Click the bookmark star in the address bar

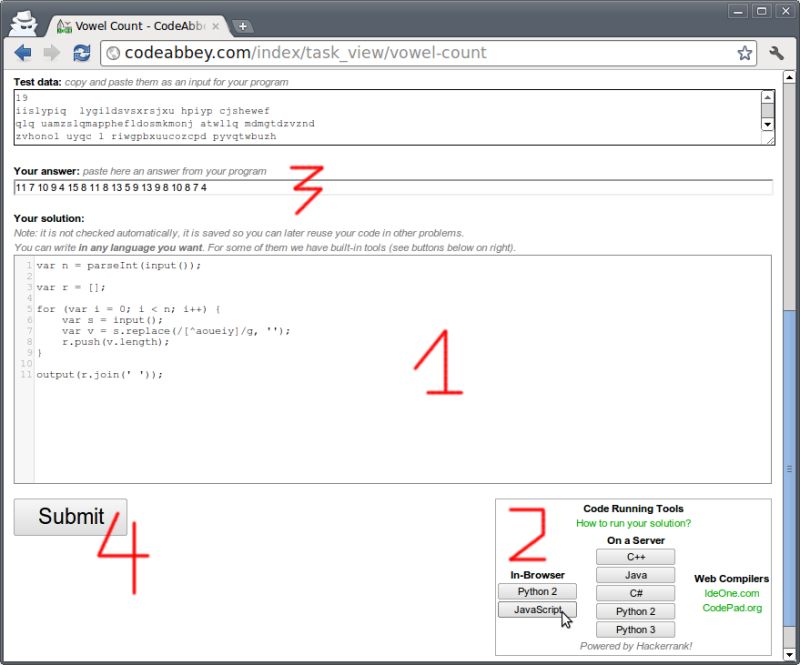(x=745, y=53)
